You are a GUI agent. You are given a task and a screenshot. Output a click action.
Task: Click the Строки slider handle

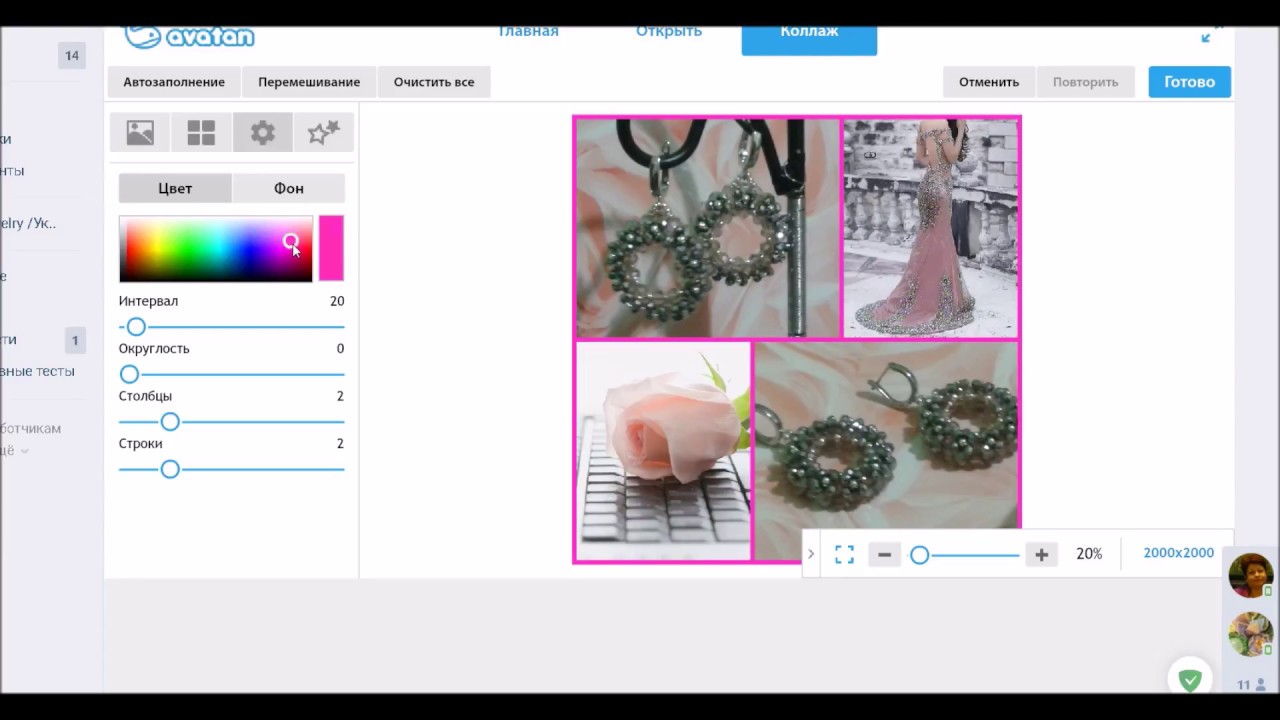170,469
